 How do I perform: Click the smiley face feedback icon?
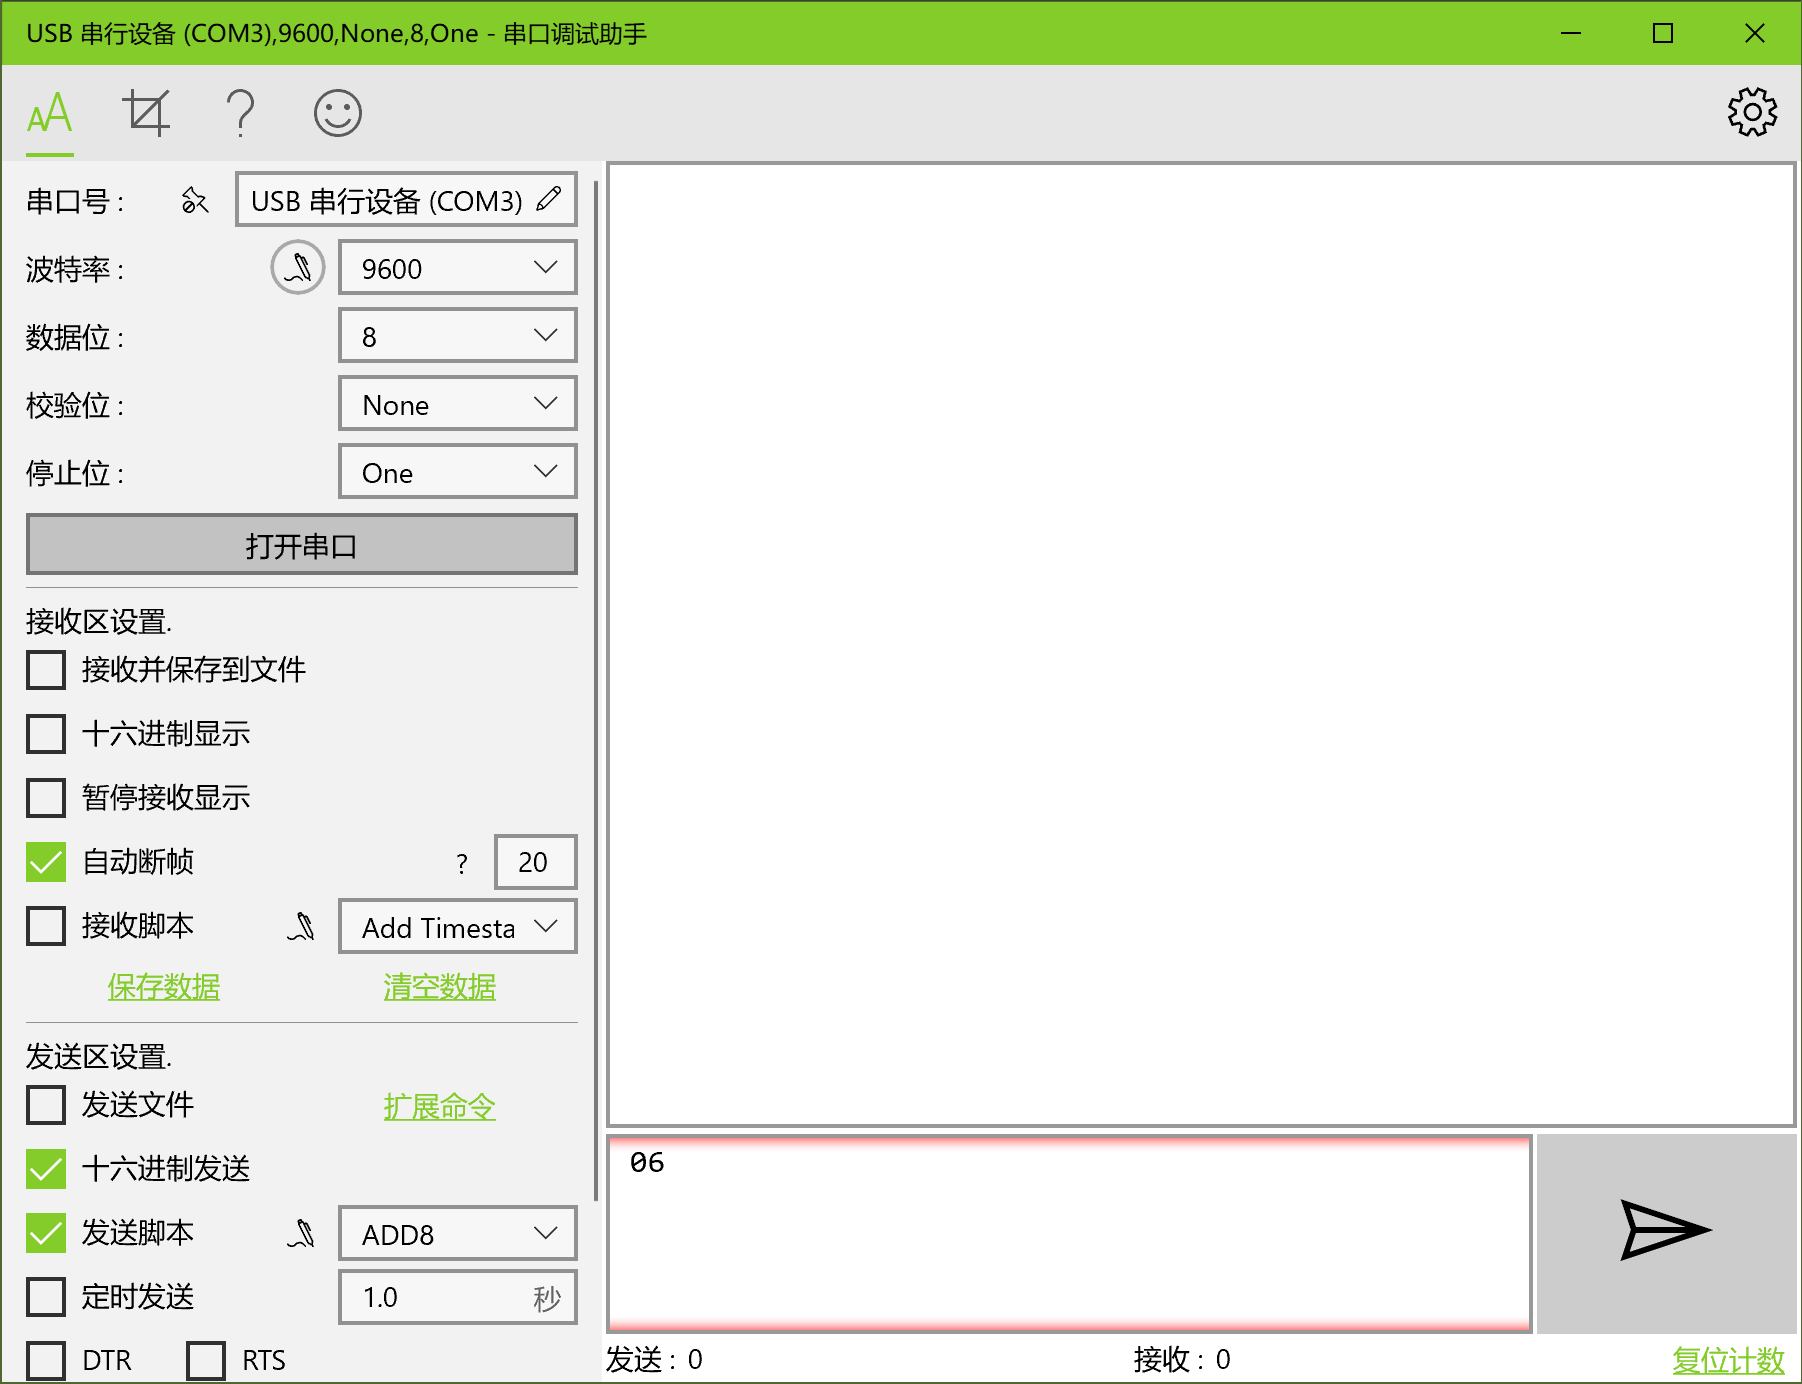tap(338, 113)
